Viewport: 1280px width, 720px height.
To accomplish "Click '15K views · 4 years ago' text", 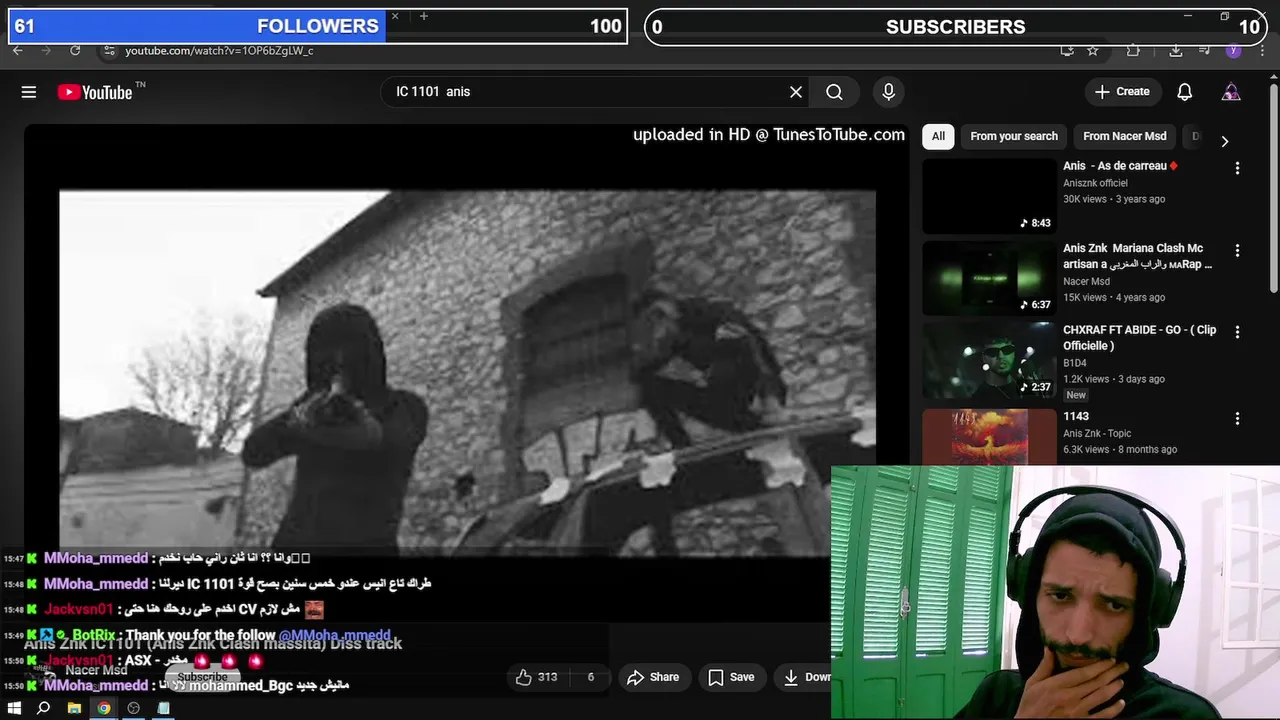I will tap(1114, 297).
